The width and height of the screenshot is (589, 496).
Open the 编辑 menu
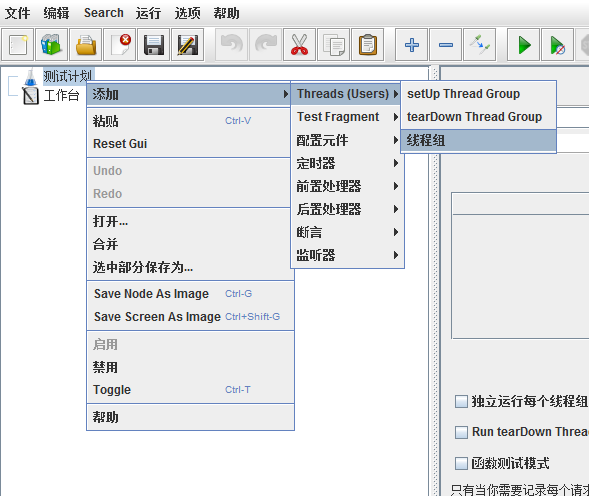[56, 13]
